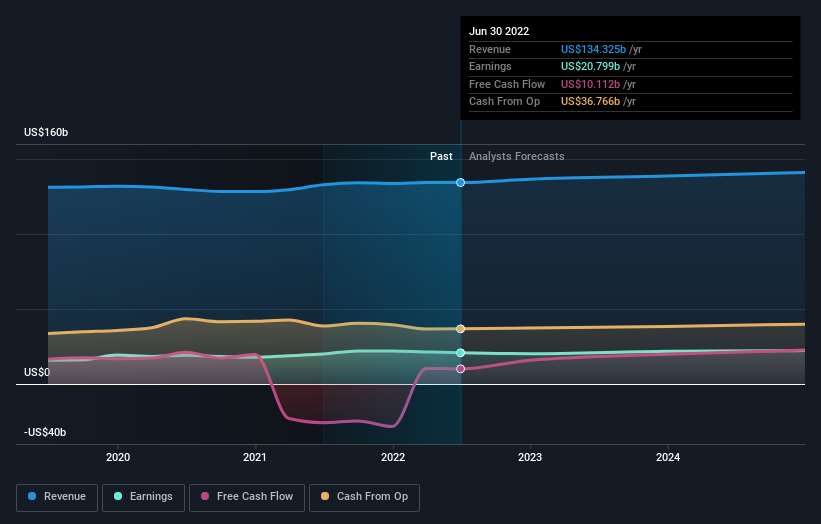Viewport: 821px width, 524px height.
Task: Click the blue Revenue data point marker
Action: [x=460, y=183]
